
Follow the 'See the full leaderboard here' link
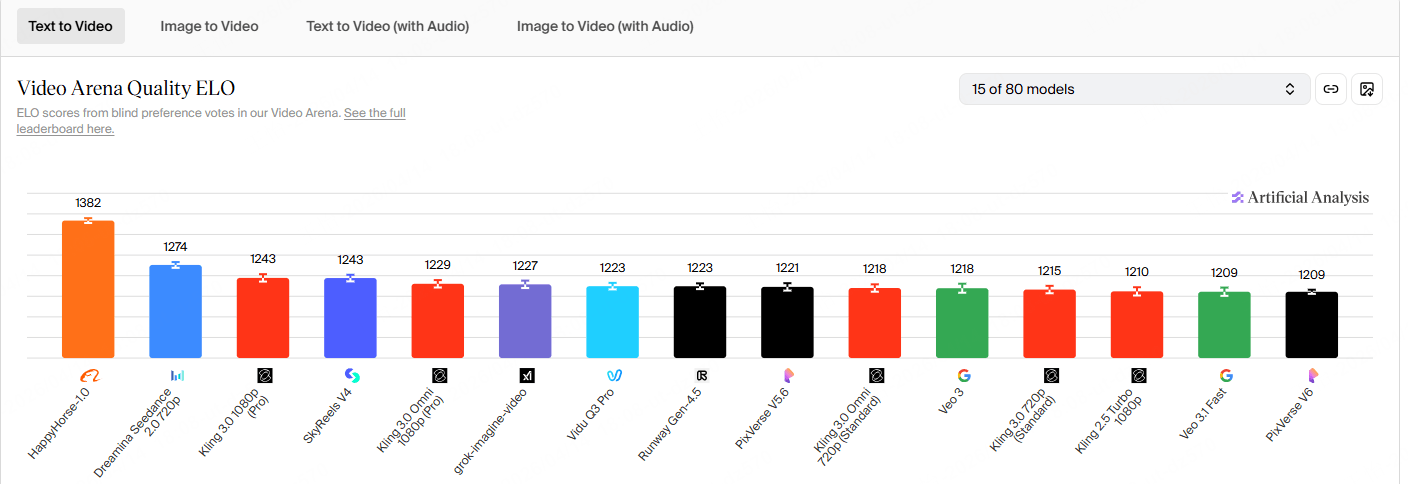click(374, 113)
